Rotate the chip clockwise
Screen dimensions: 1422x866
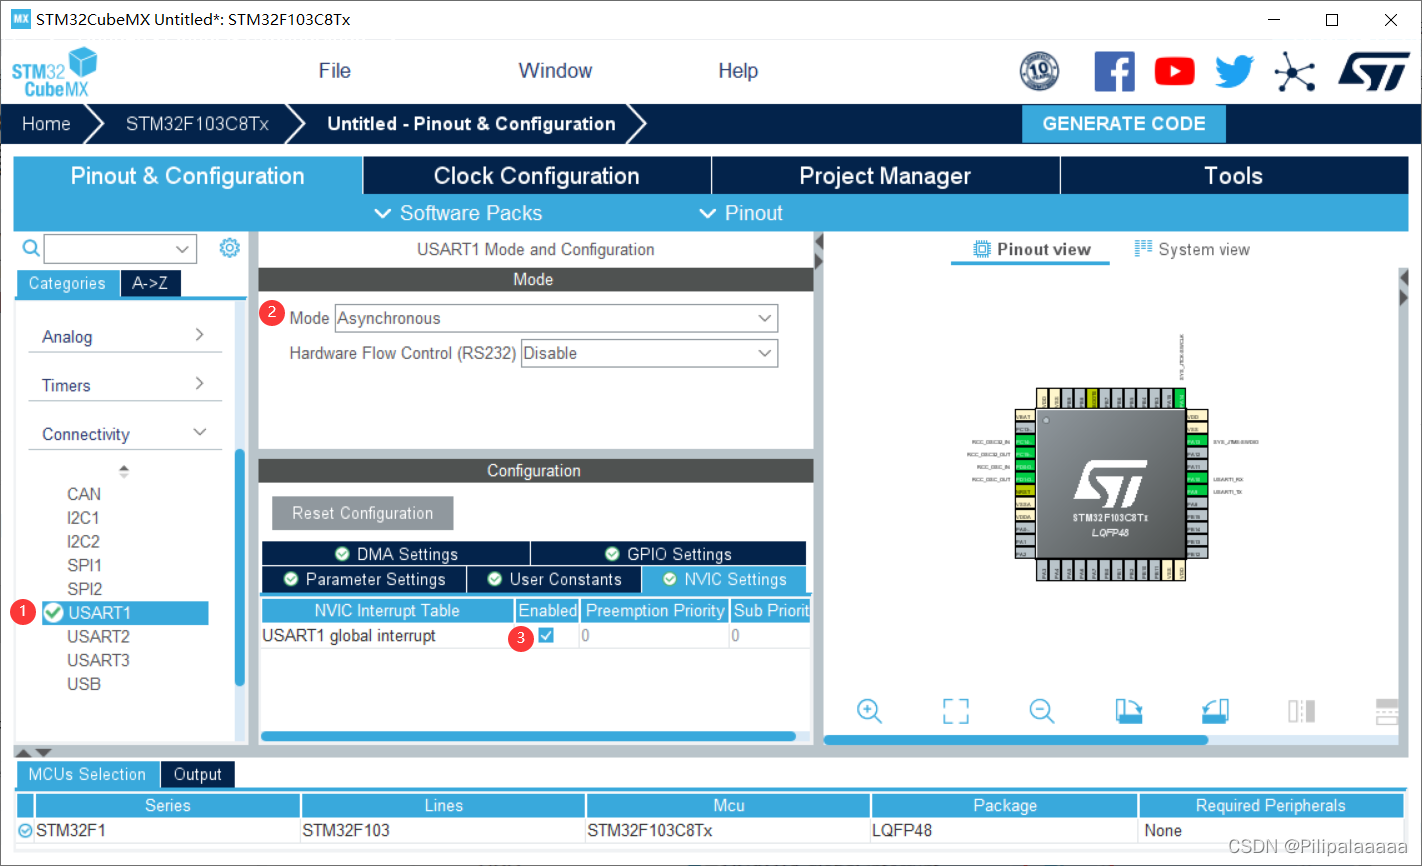coord(1128,711)
